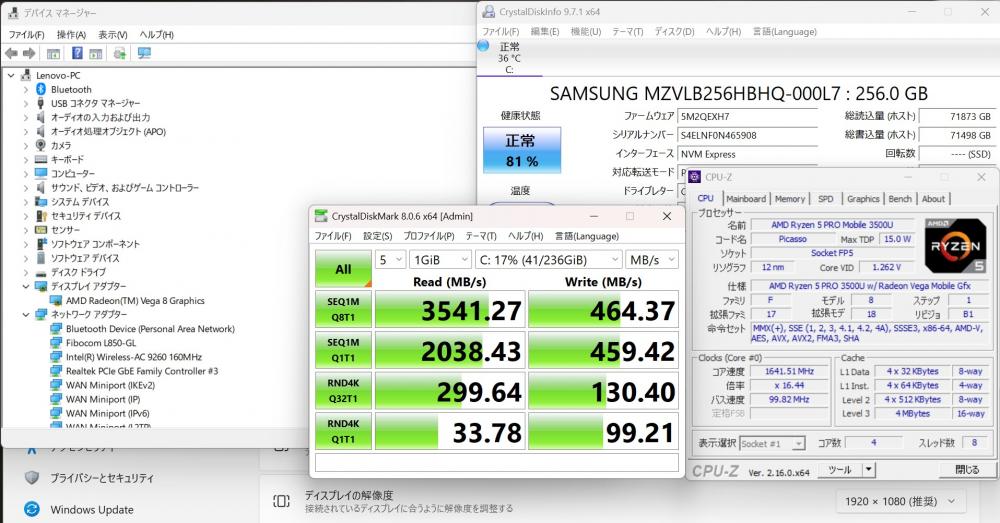Click the blue help icon in Device Manager toolbar
The height and width of the screenshot is (523, 1000).
click(77, 54)
